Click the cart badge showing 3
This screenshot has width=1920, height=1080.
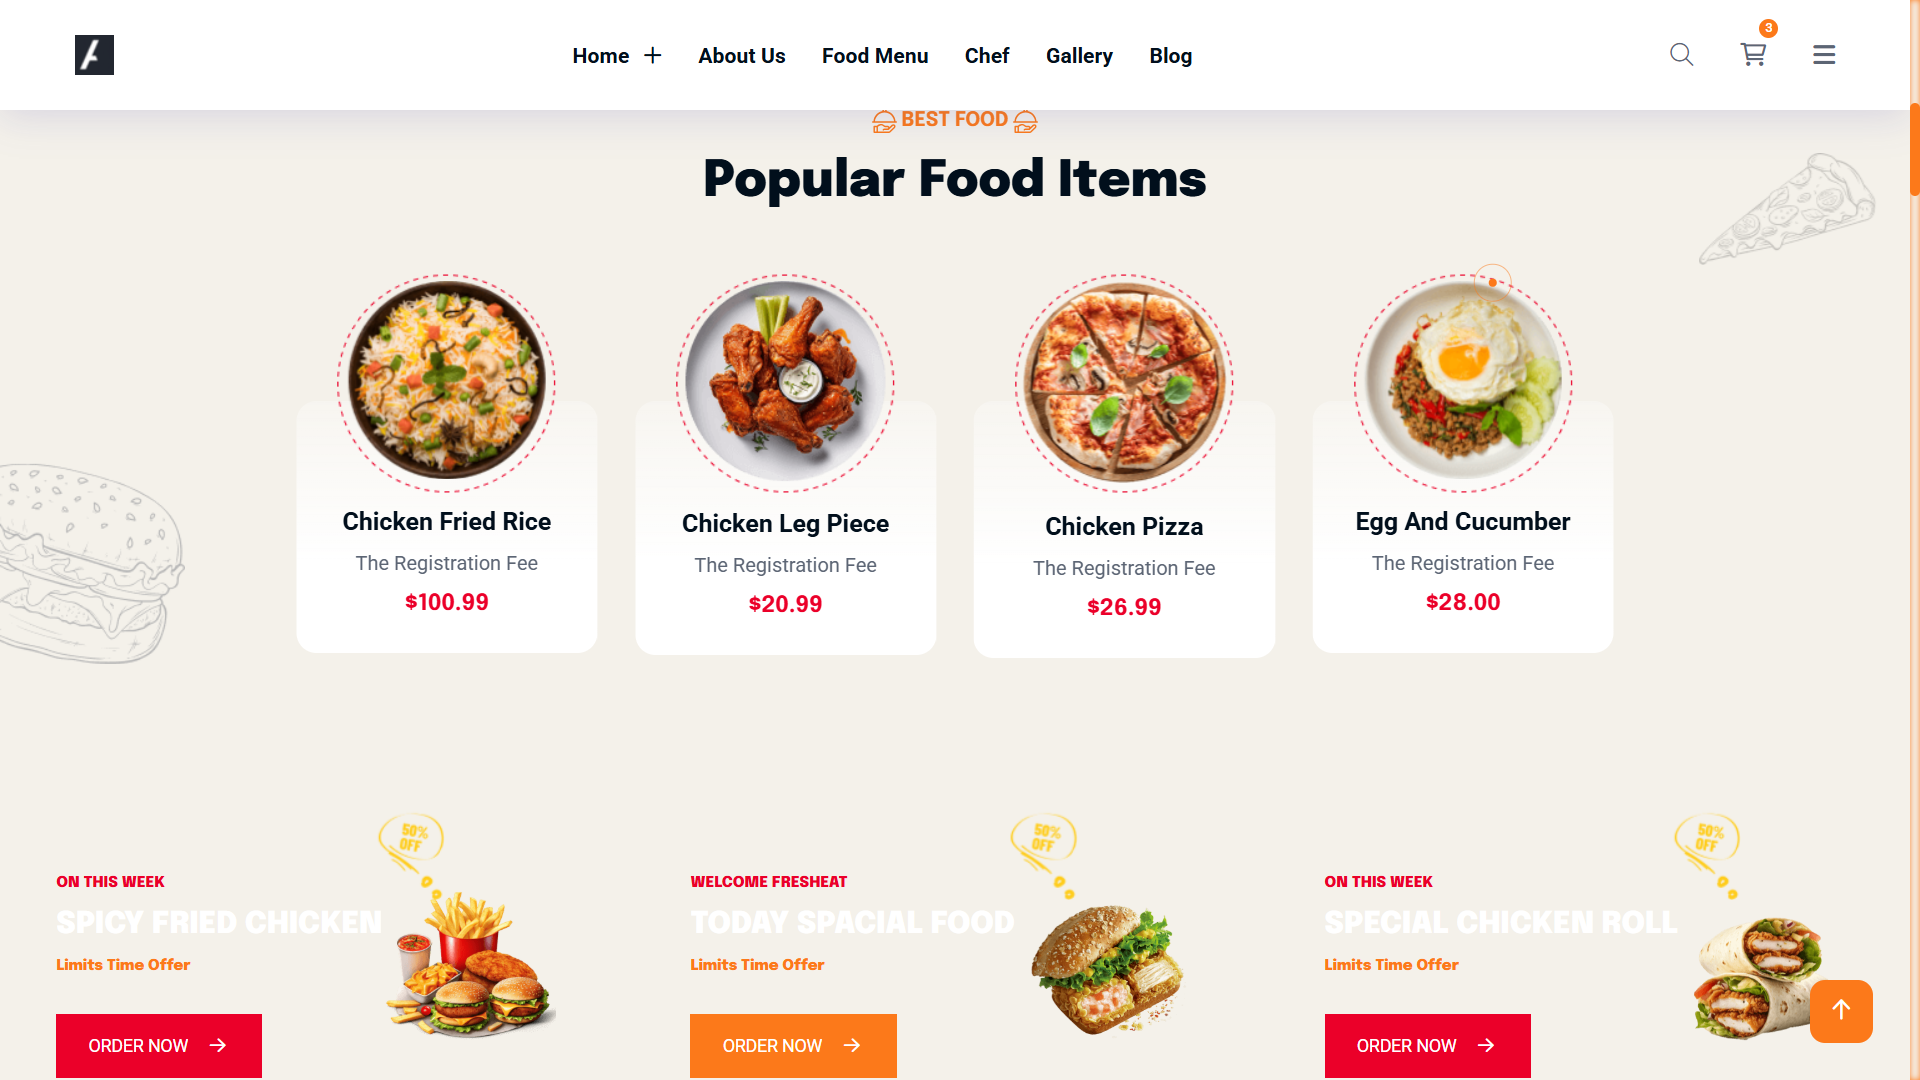pos(1768,28)
